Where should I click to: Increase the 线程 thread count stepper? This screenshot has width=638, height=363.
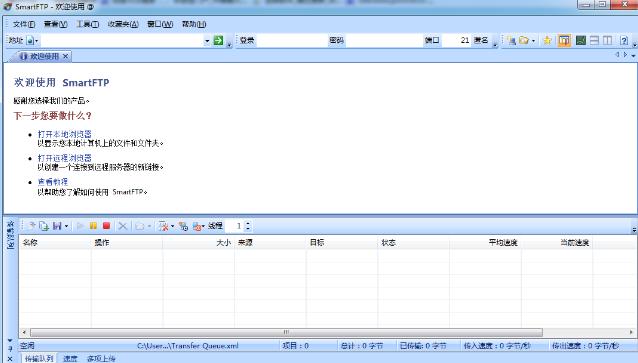click(248, 223)
